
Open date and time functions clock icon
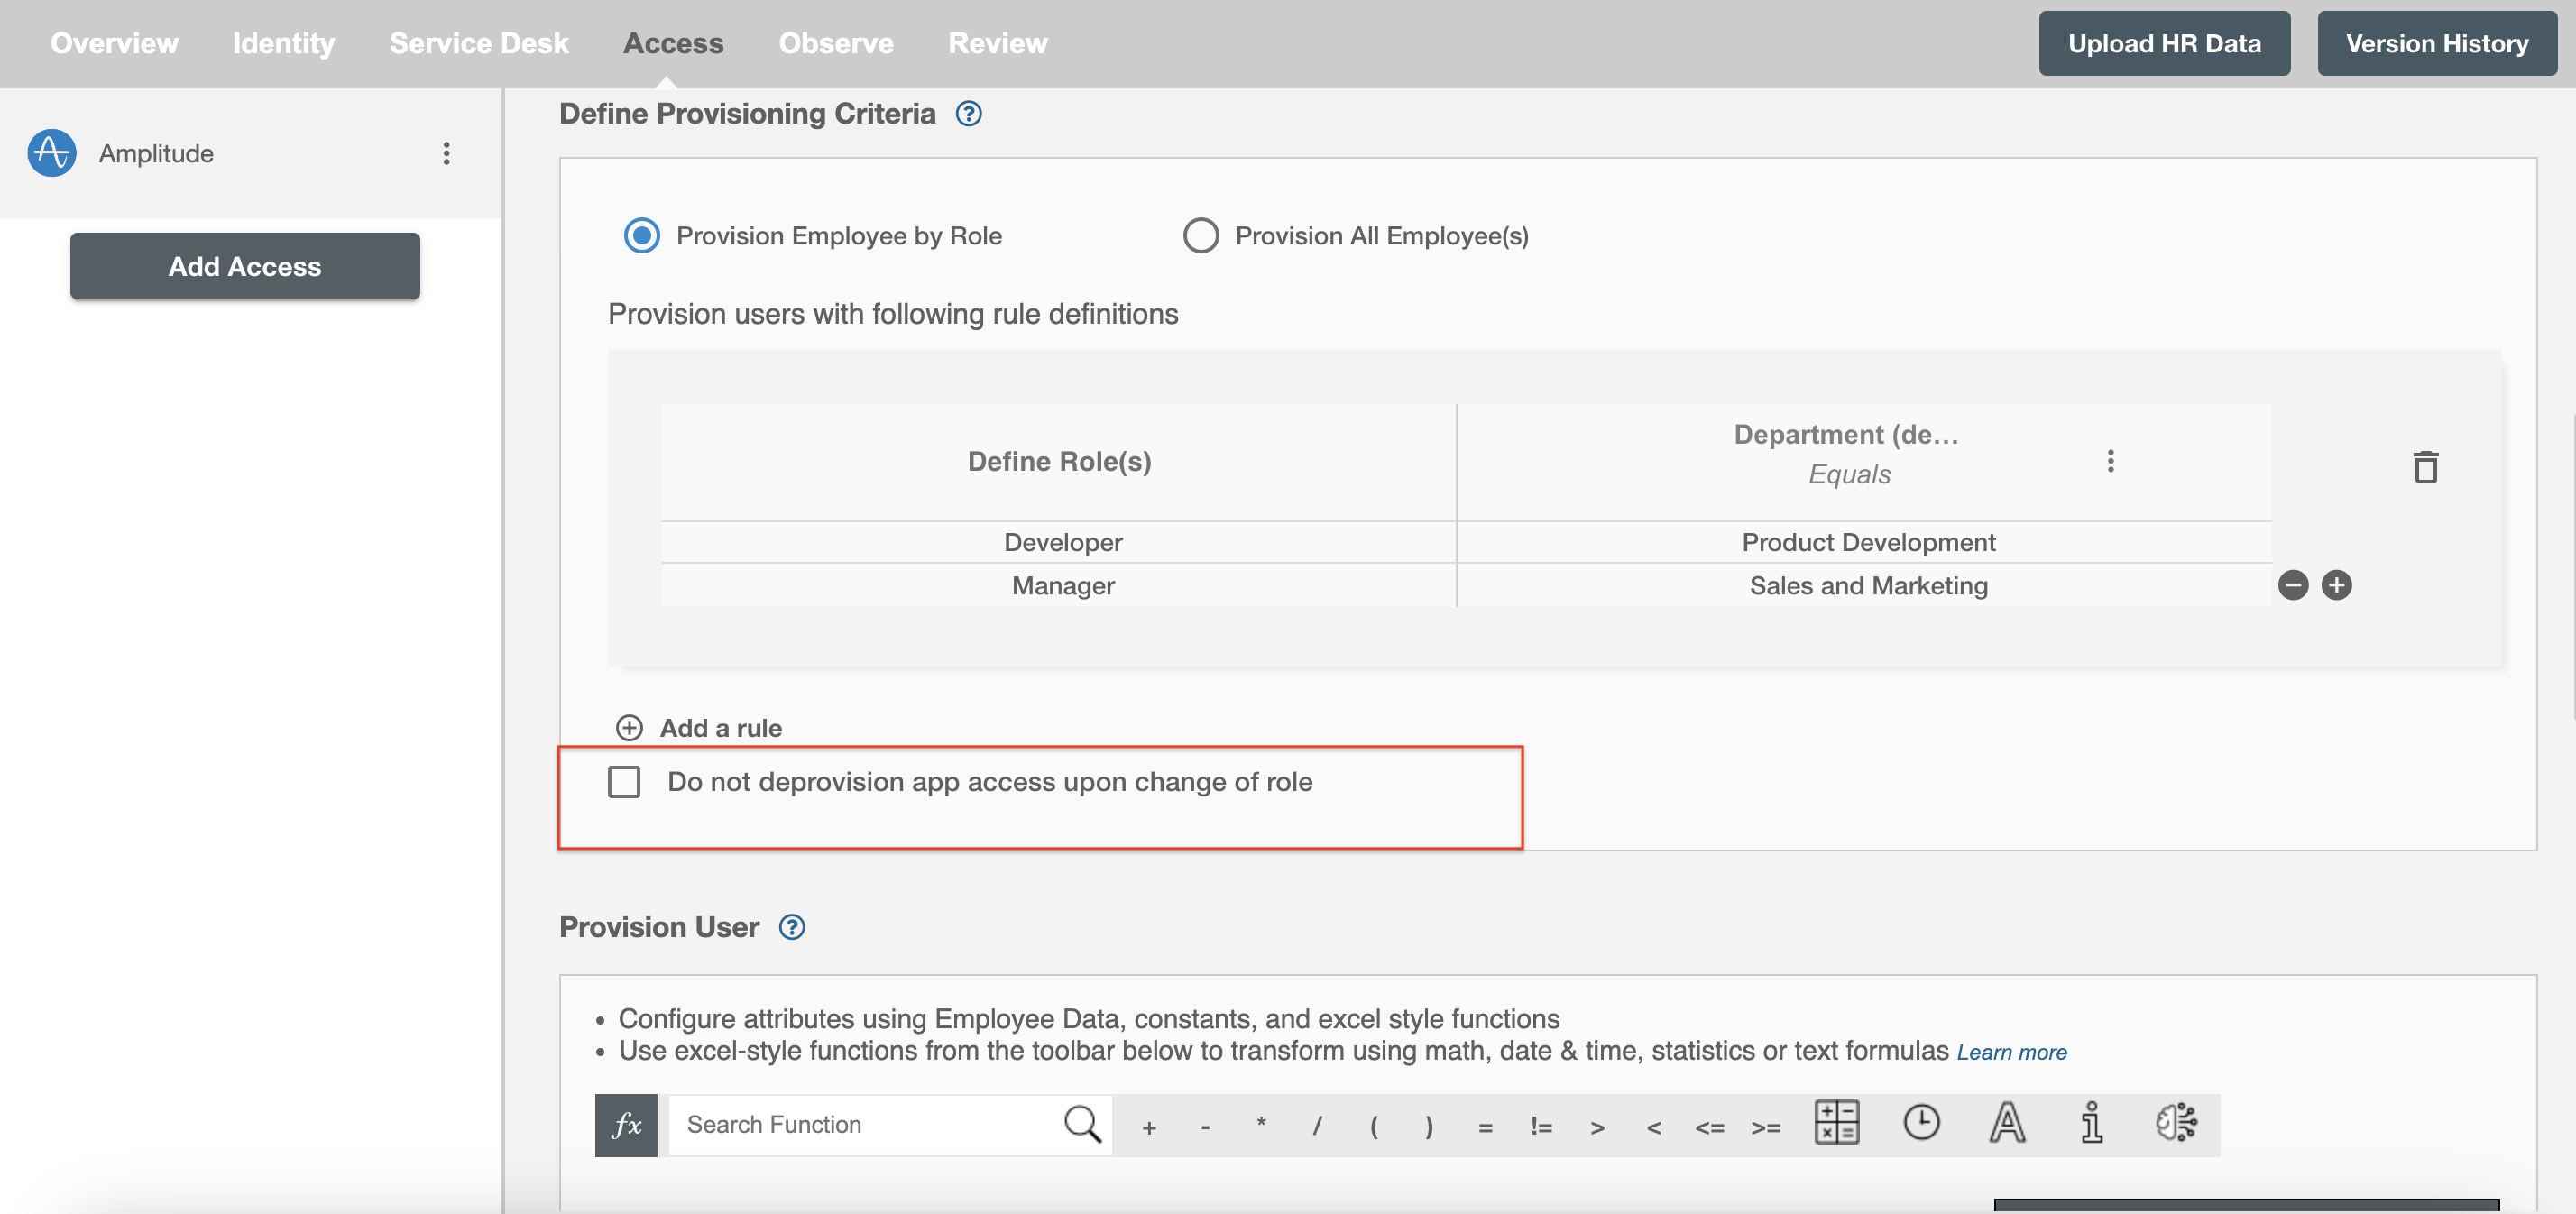pyautogui.click(x=1921, y=1122)
